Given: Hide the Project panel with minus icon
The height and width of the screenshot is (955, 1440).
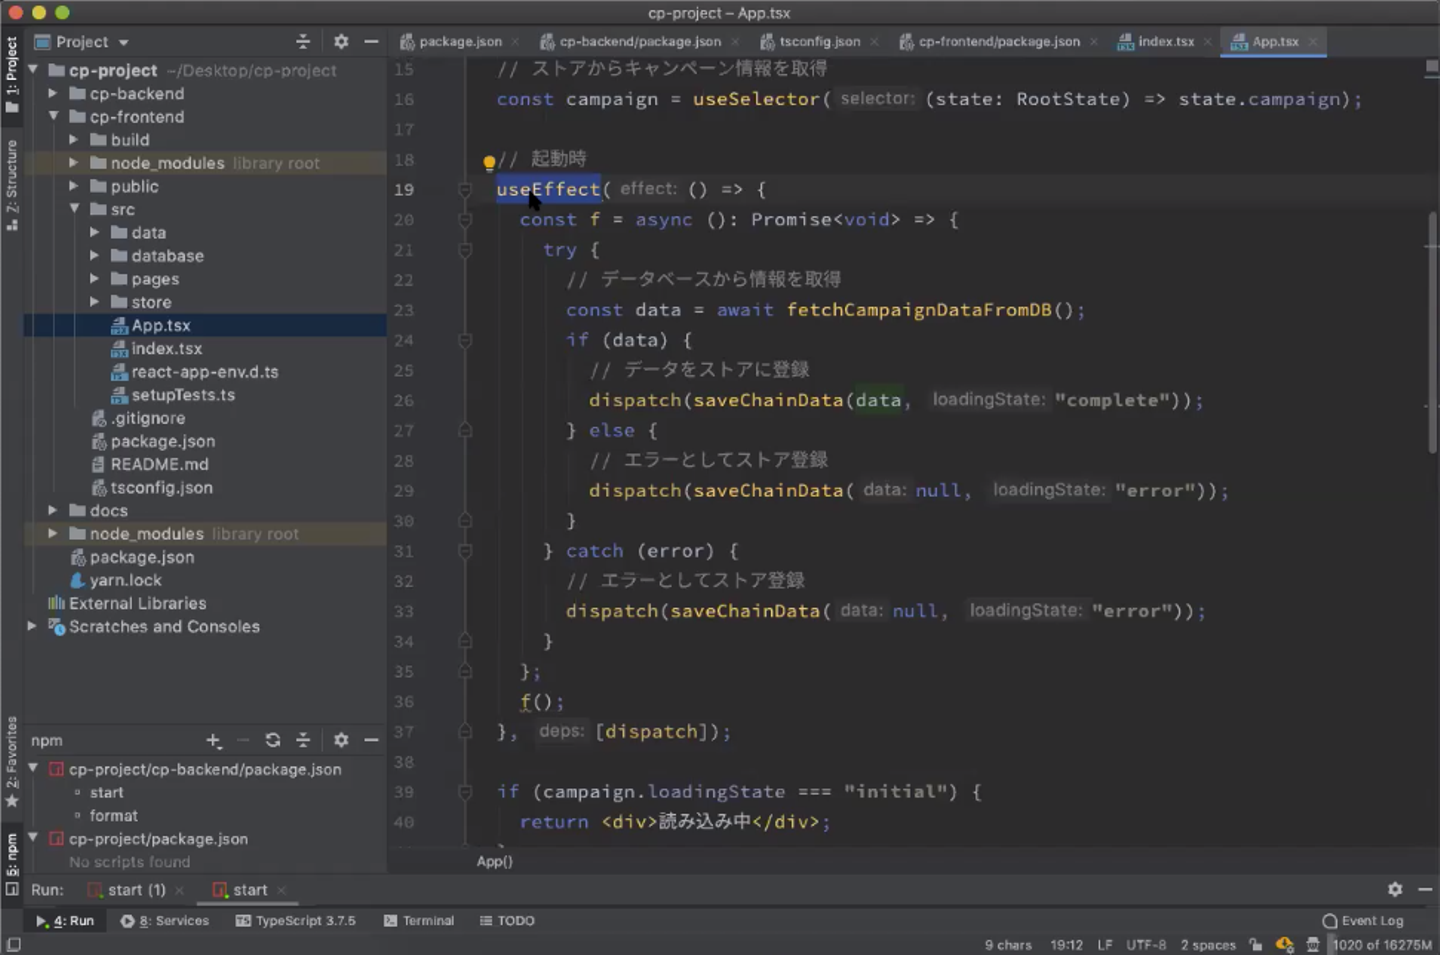Looking at the screenshot, I should pos(371,42).
